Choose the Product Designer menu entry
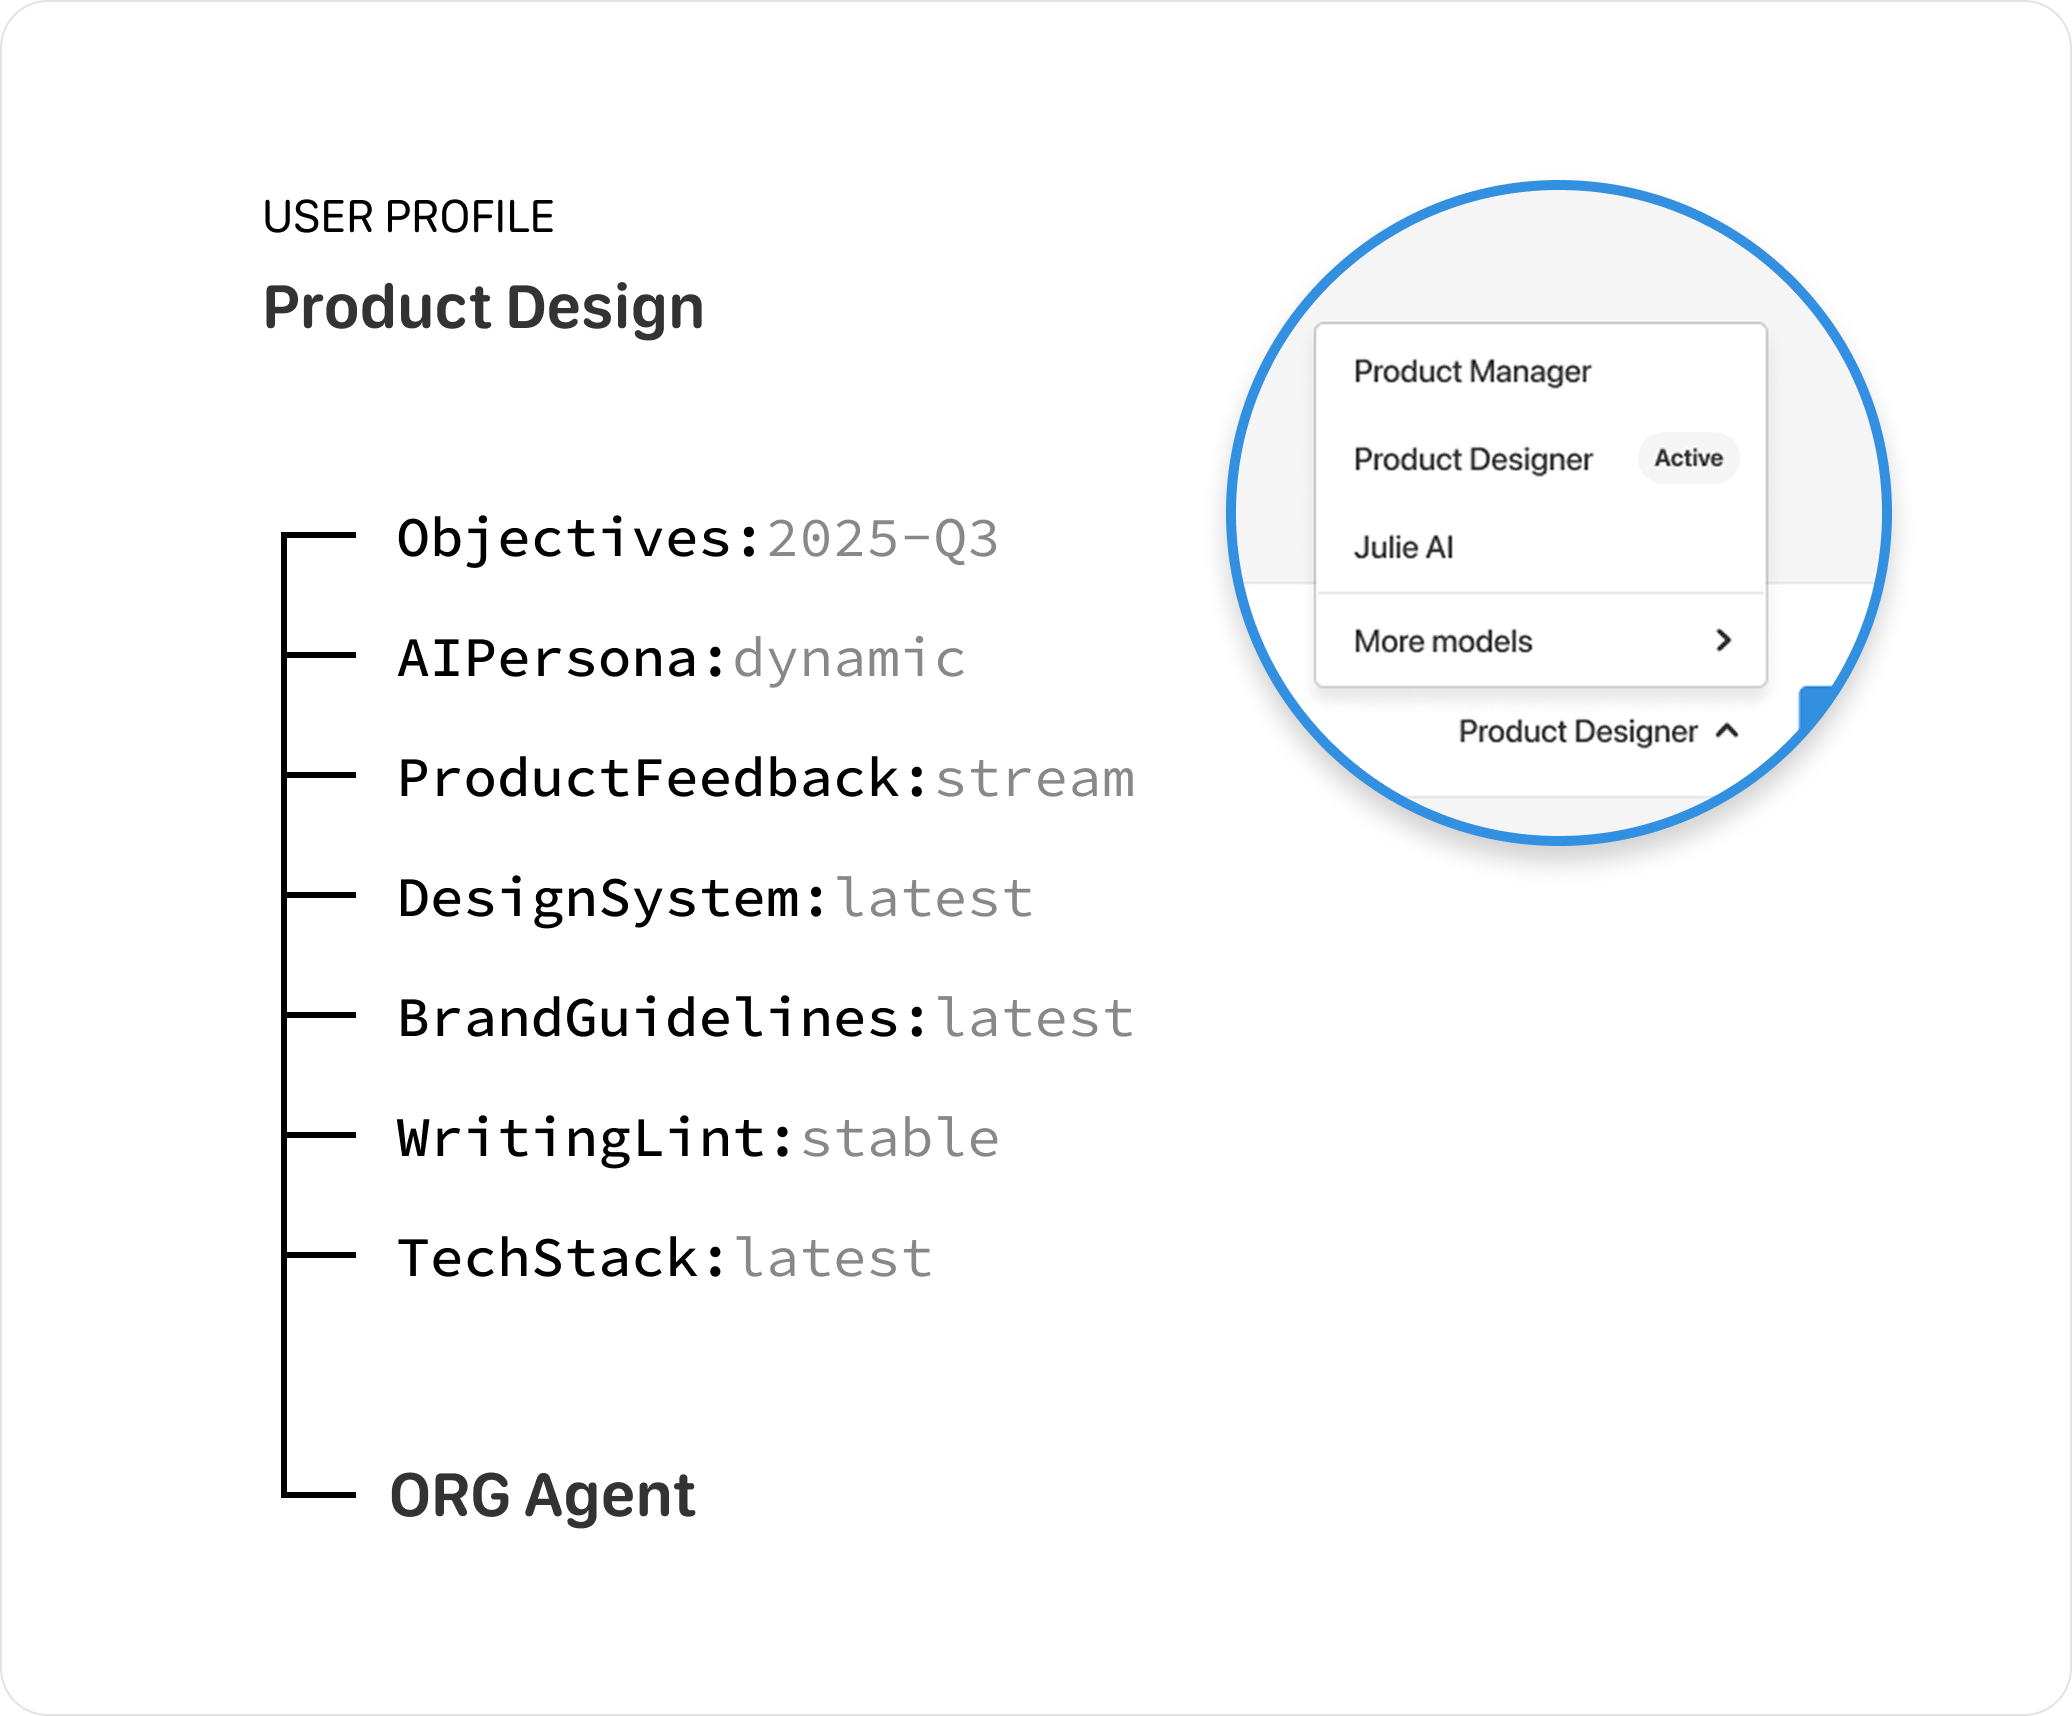 [1472, 460]
